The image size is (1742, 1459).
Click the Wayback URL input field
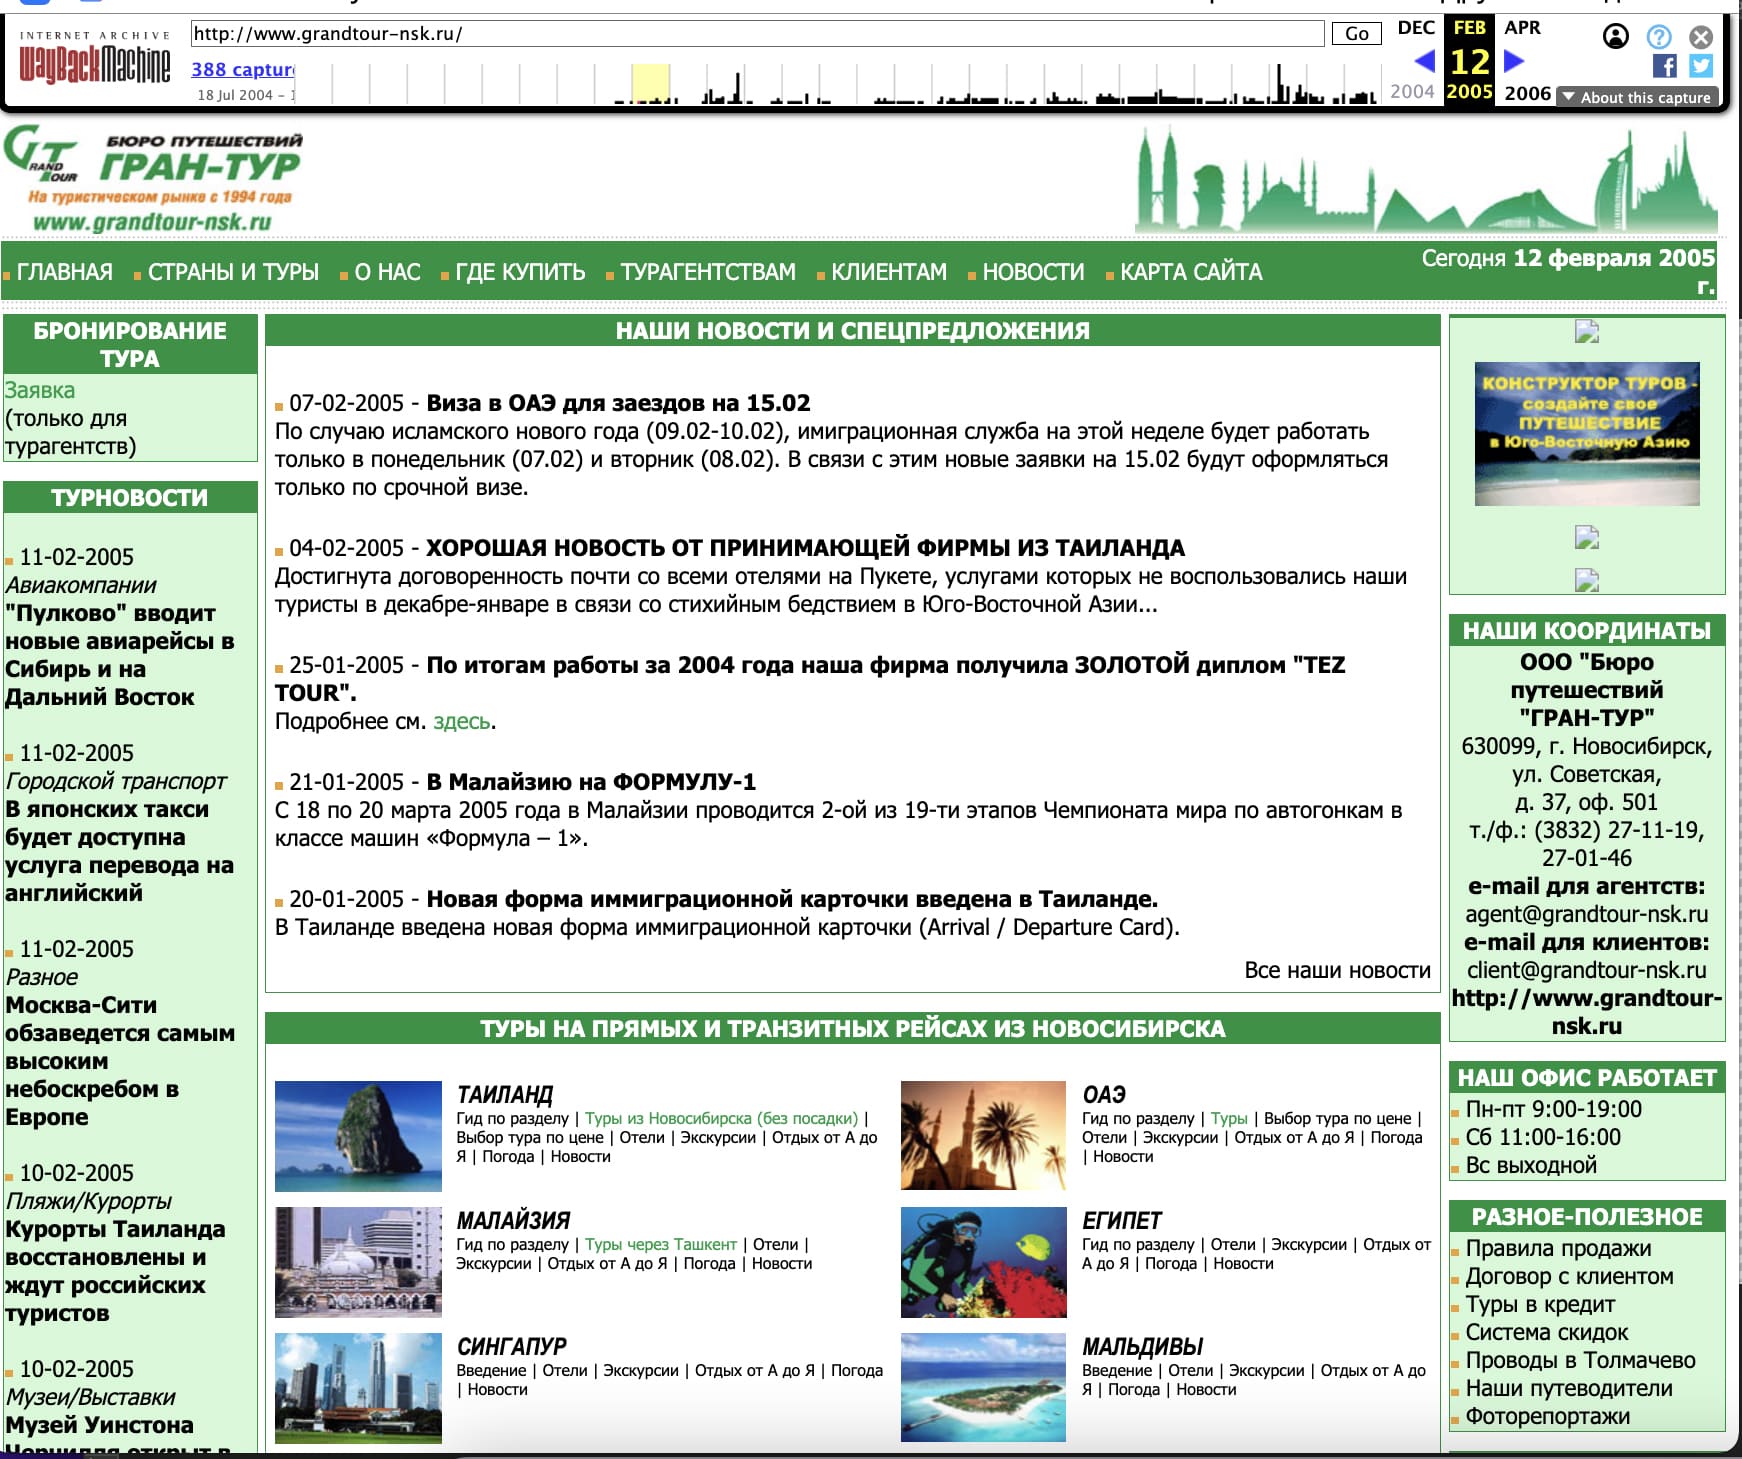pos(757,34)
